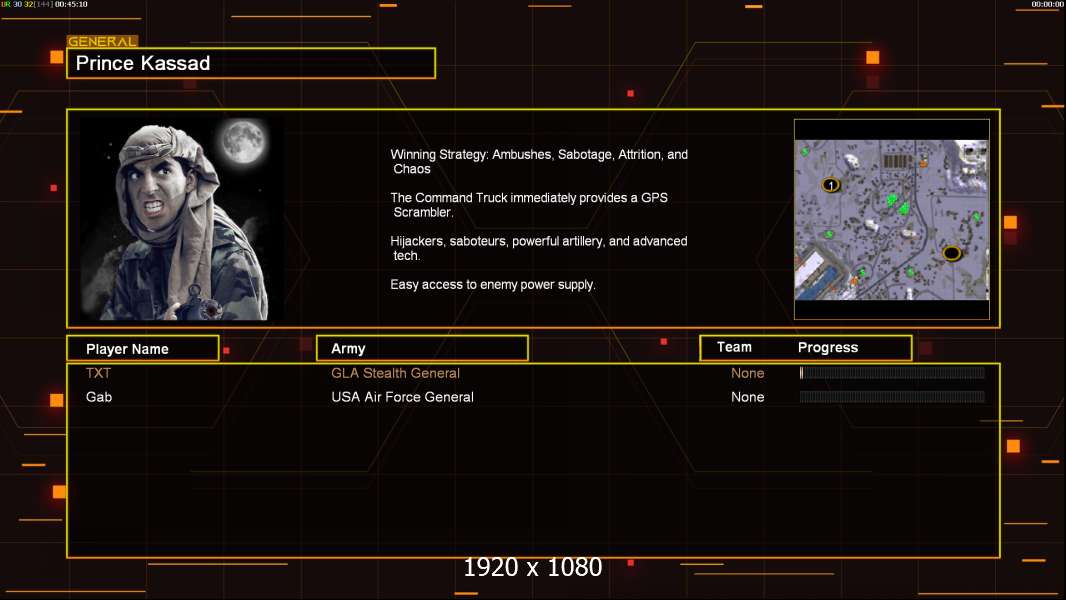The image size is (1066, 600).
Task: Click TXT's loading progress bar
Action: [892, 372]
